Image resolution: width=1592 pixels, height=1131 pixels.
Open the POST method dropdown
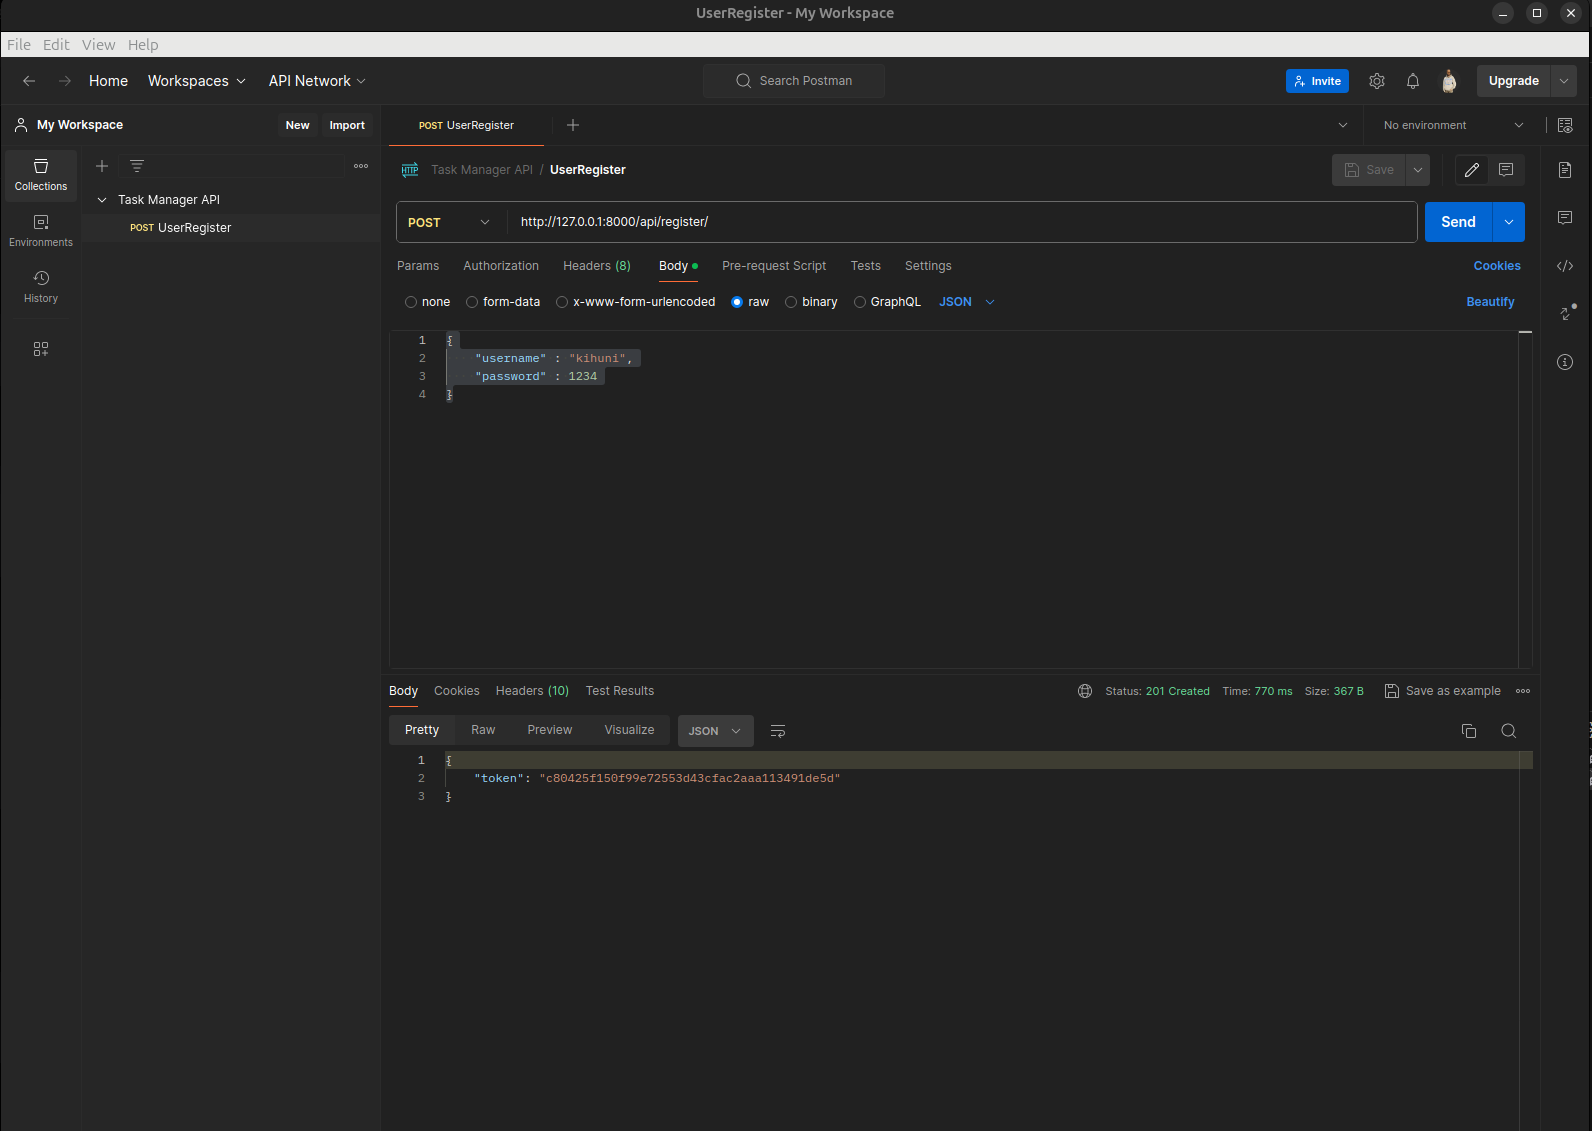[449, 222]
